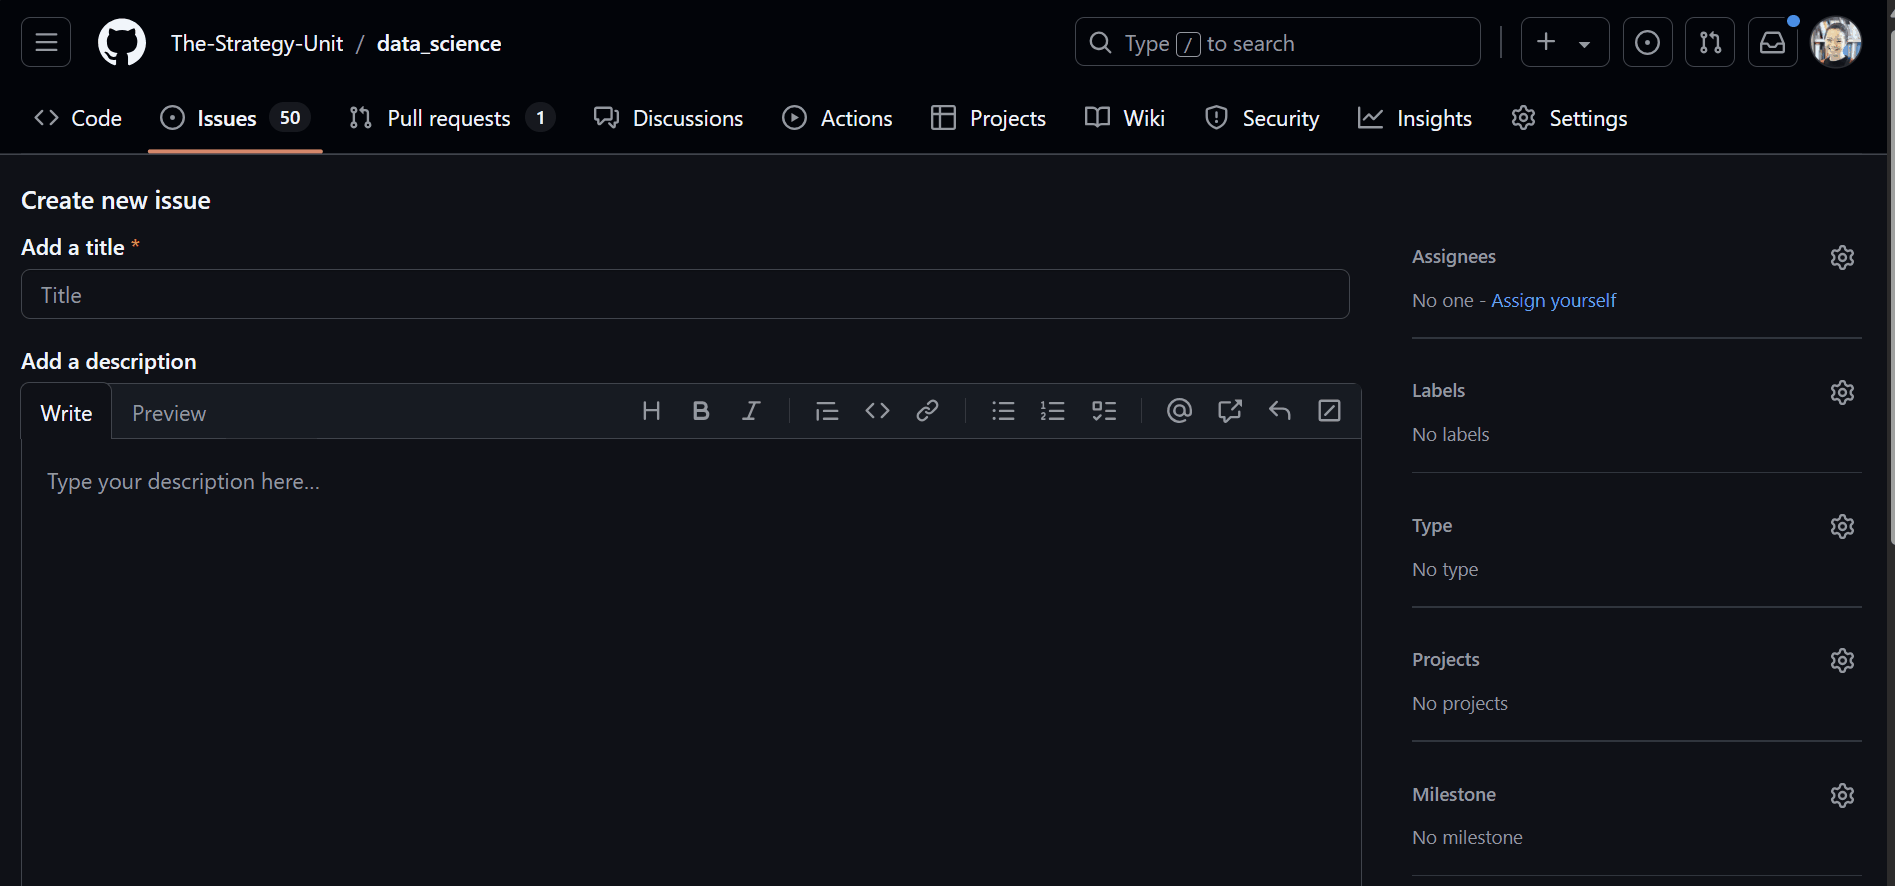
Task: Click the Type heading in sidebar
Action: [1432, 526]
